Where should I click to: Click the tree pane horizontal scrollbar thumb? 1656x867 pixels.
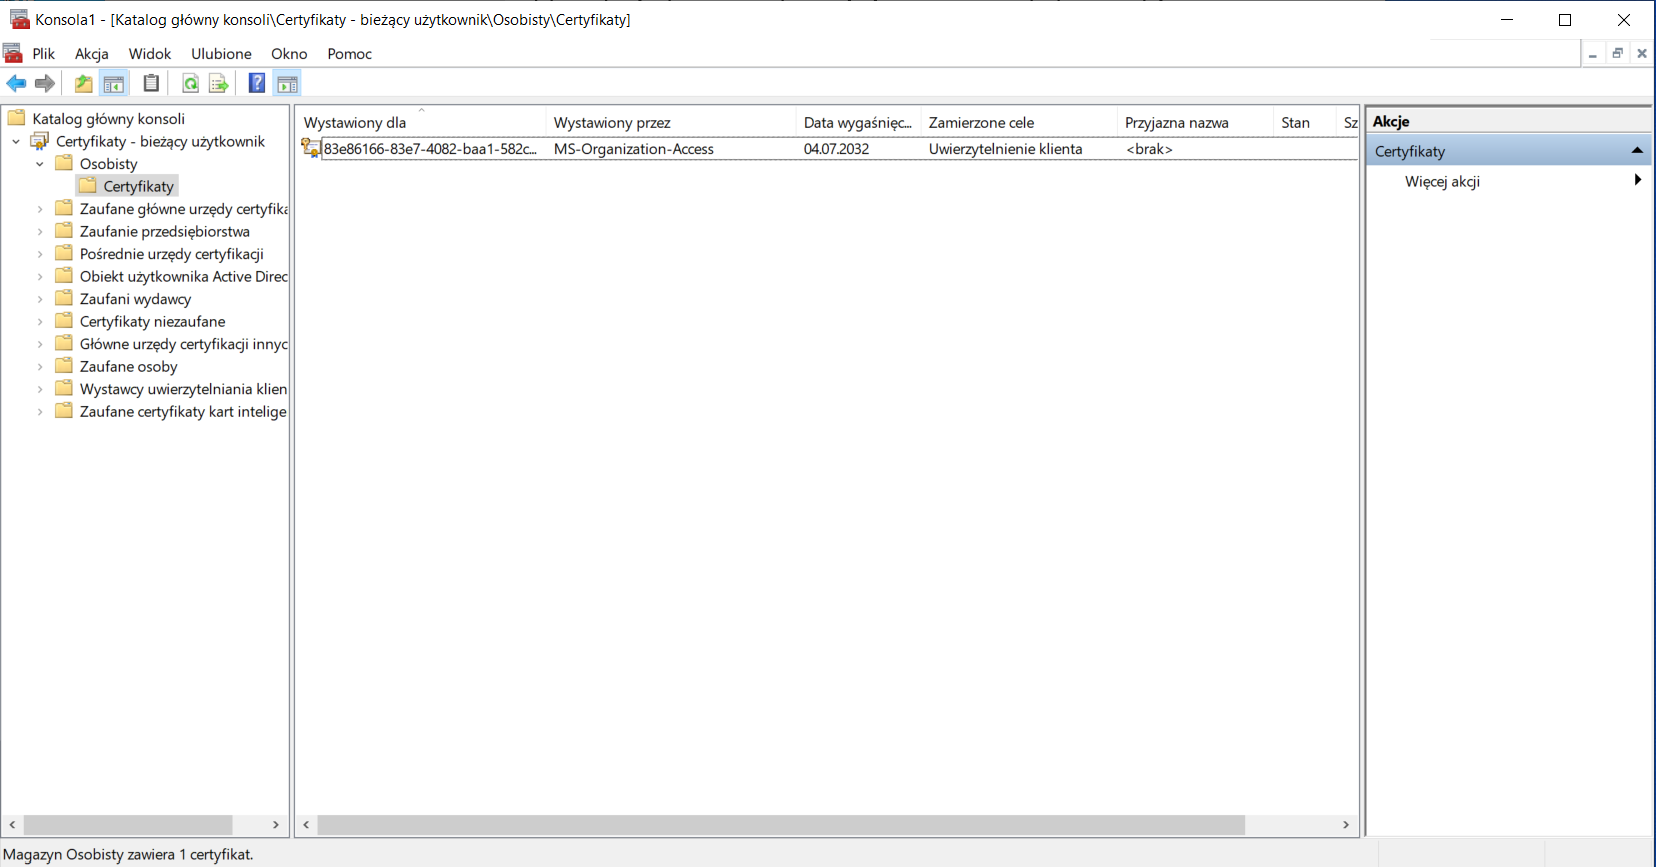(128, 825)
